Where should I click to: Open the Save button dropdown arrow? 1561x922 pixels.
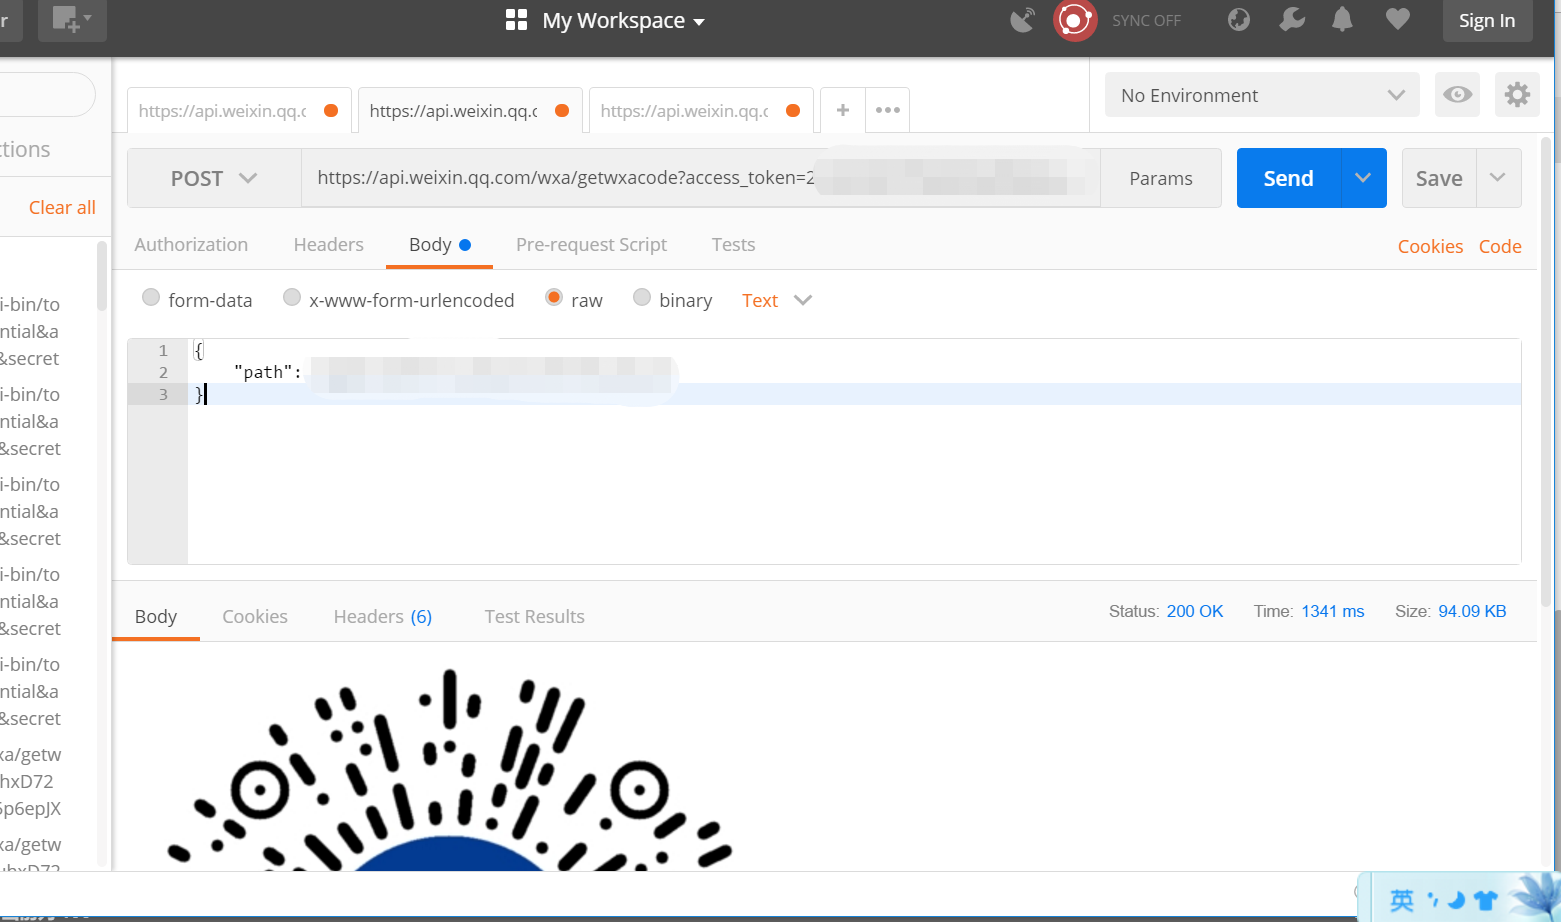tap(1498, 178)
